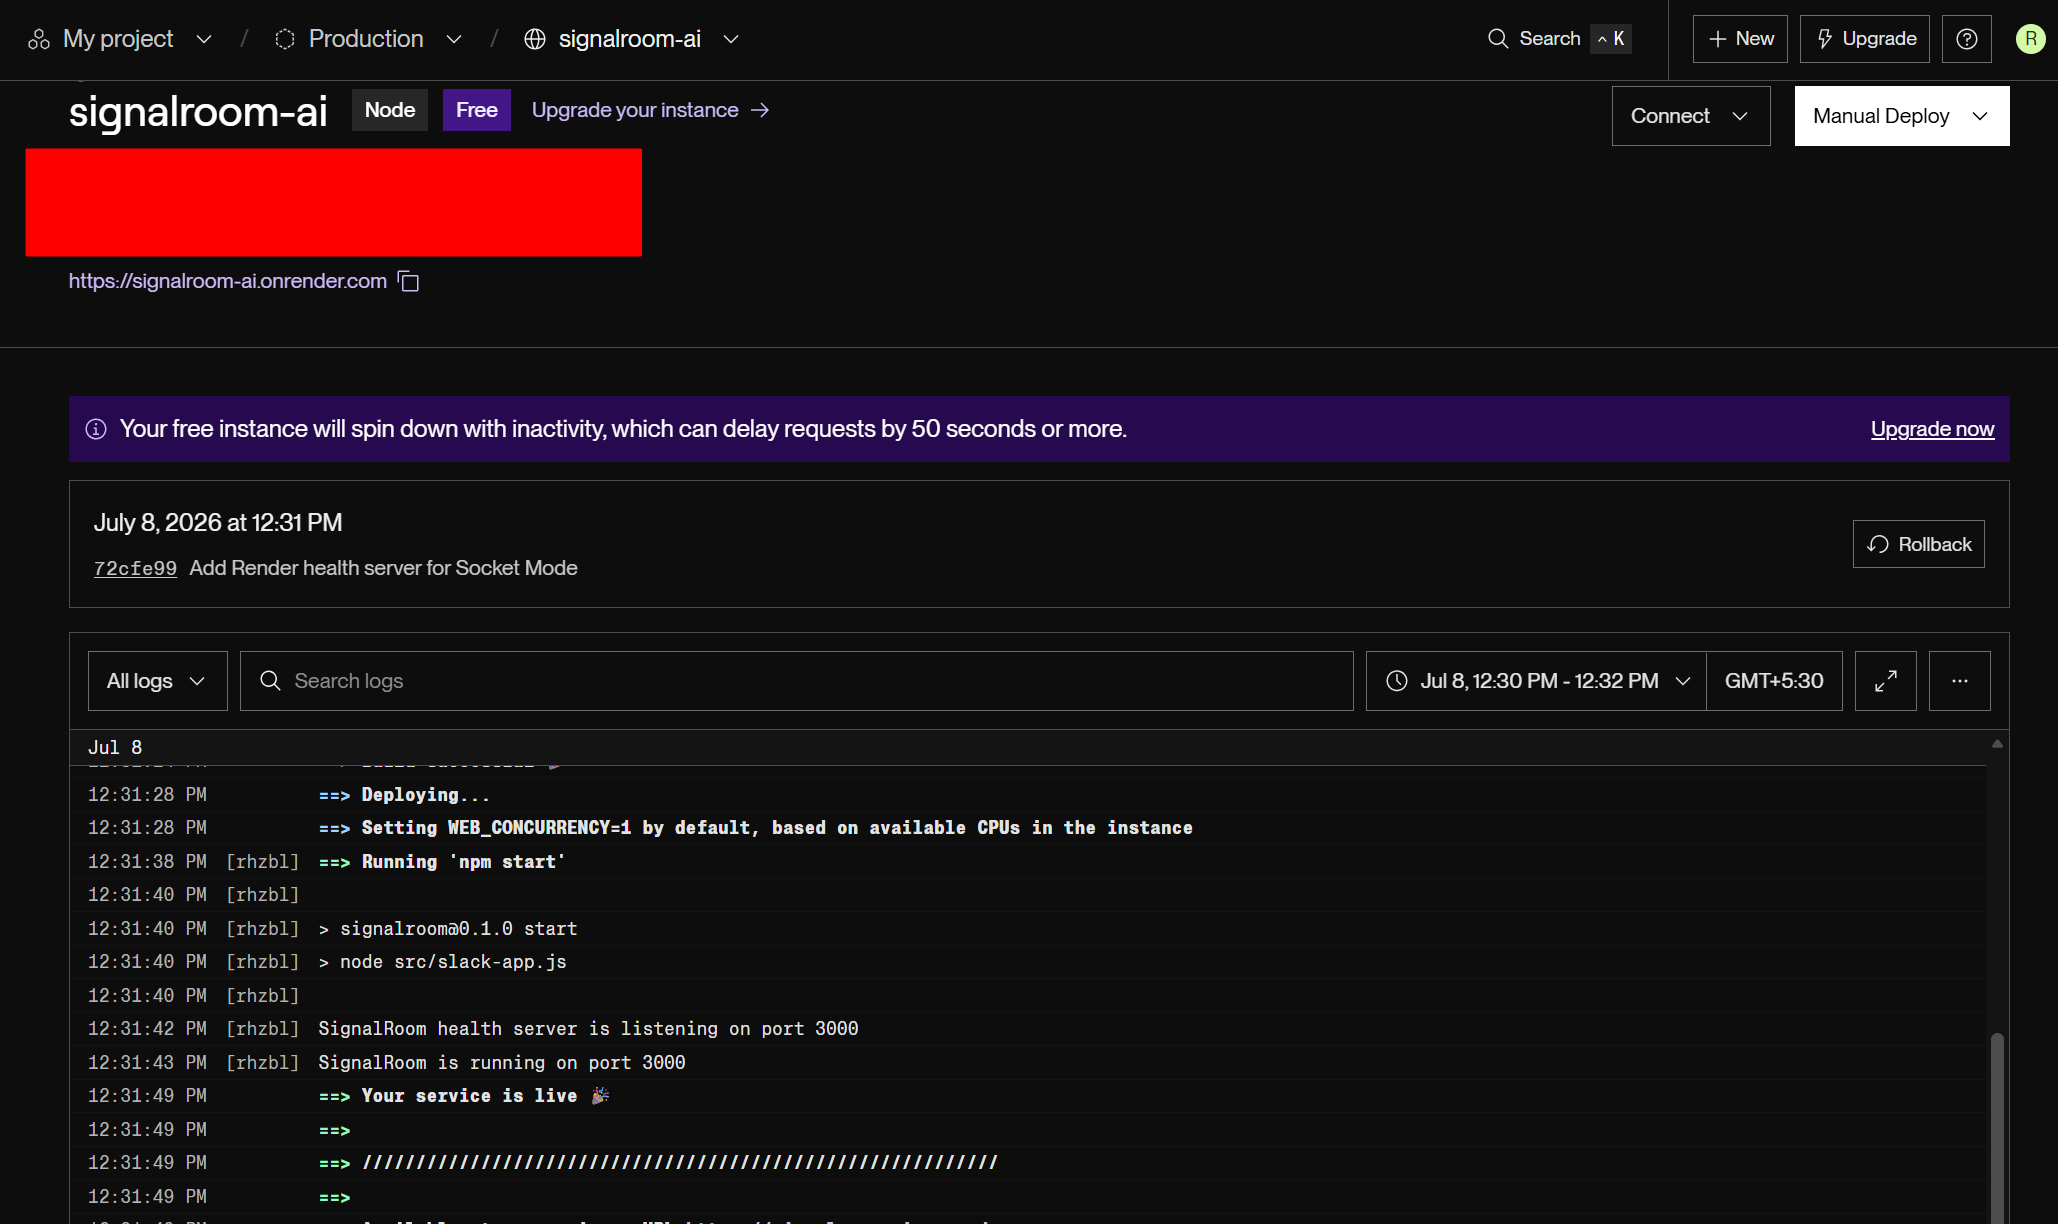Click the Upgrade now link
Screen dimensions: 2058x1224
(x=1932, y=429)
